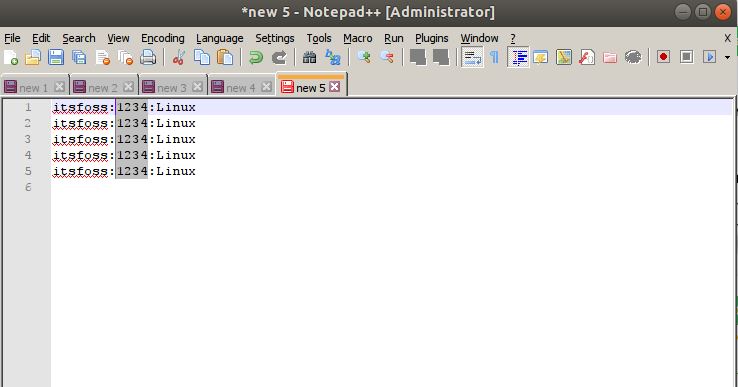Switch to the new 3 tab
The width and height of the screenshot is (738, 387).
171,88
